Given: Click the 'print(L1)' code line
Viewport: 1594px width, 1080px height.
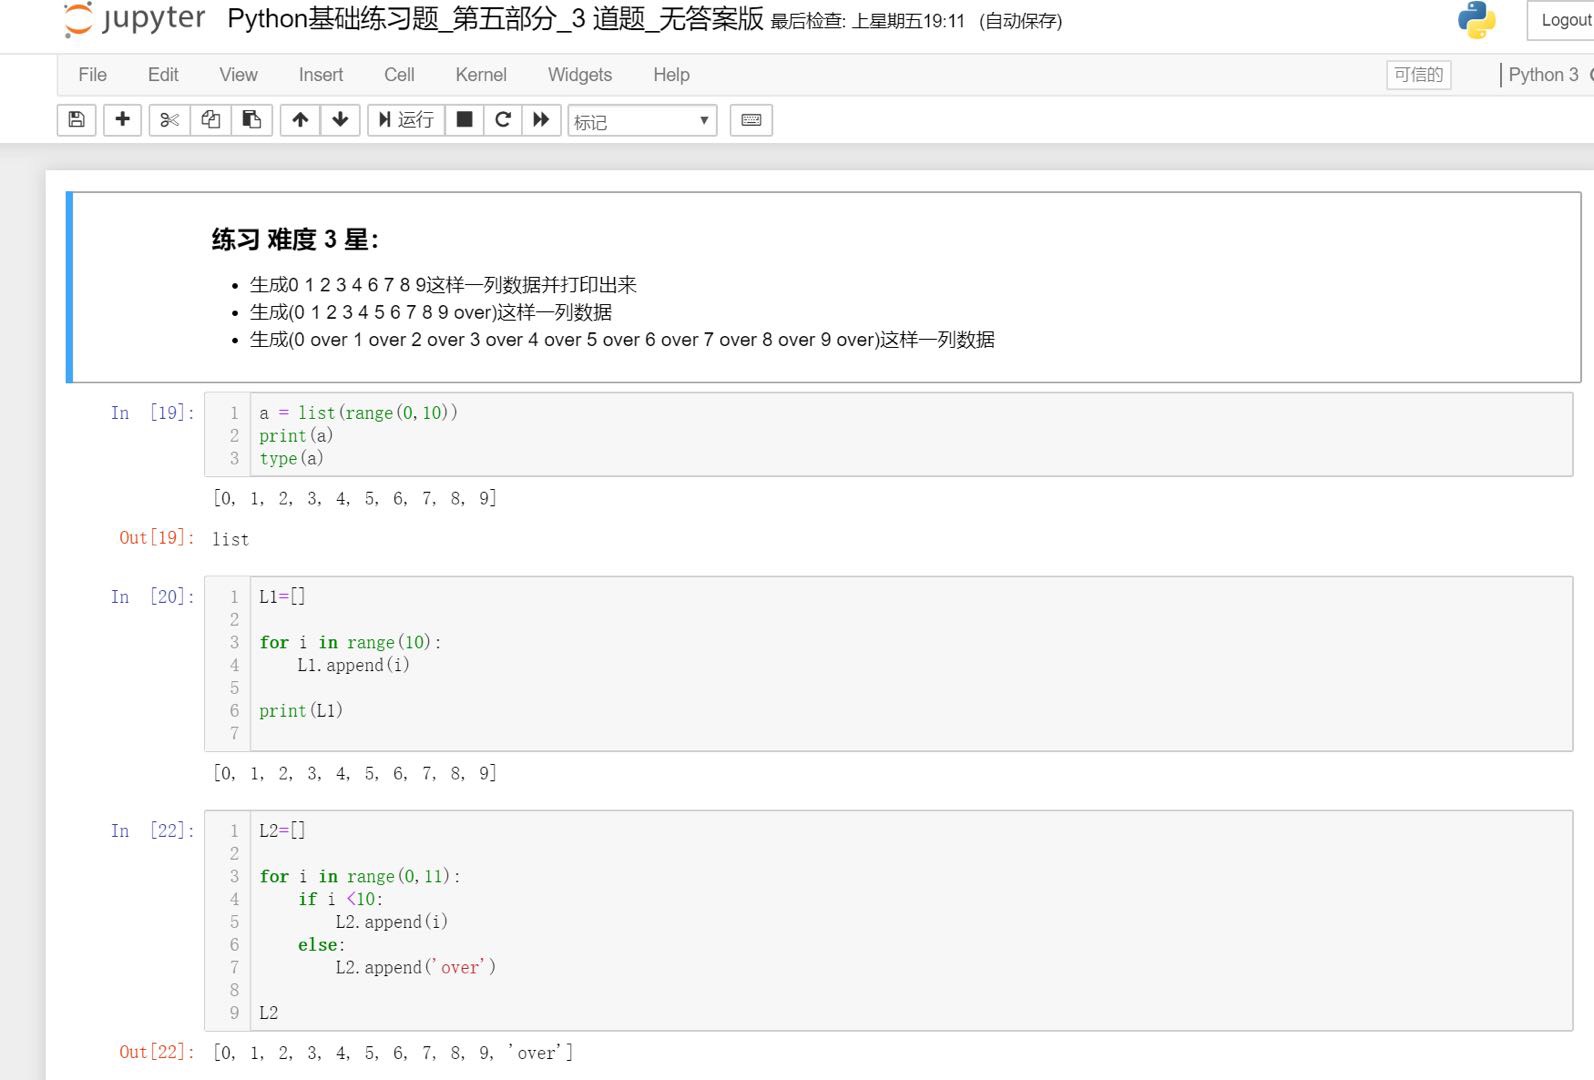Looking at the screenshot, I should (301, 711).
